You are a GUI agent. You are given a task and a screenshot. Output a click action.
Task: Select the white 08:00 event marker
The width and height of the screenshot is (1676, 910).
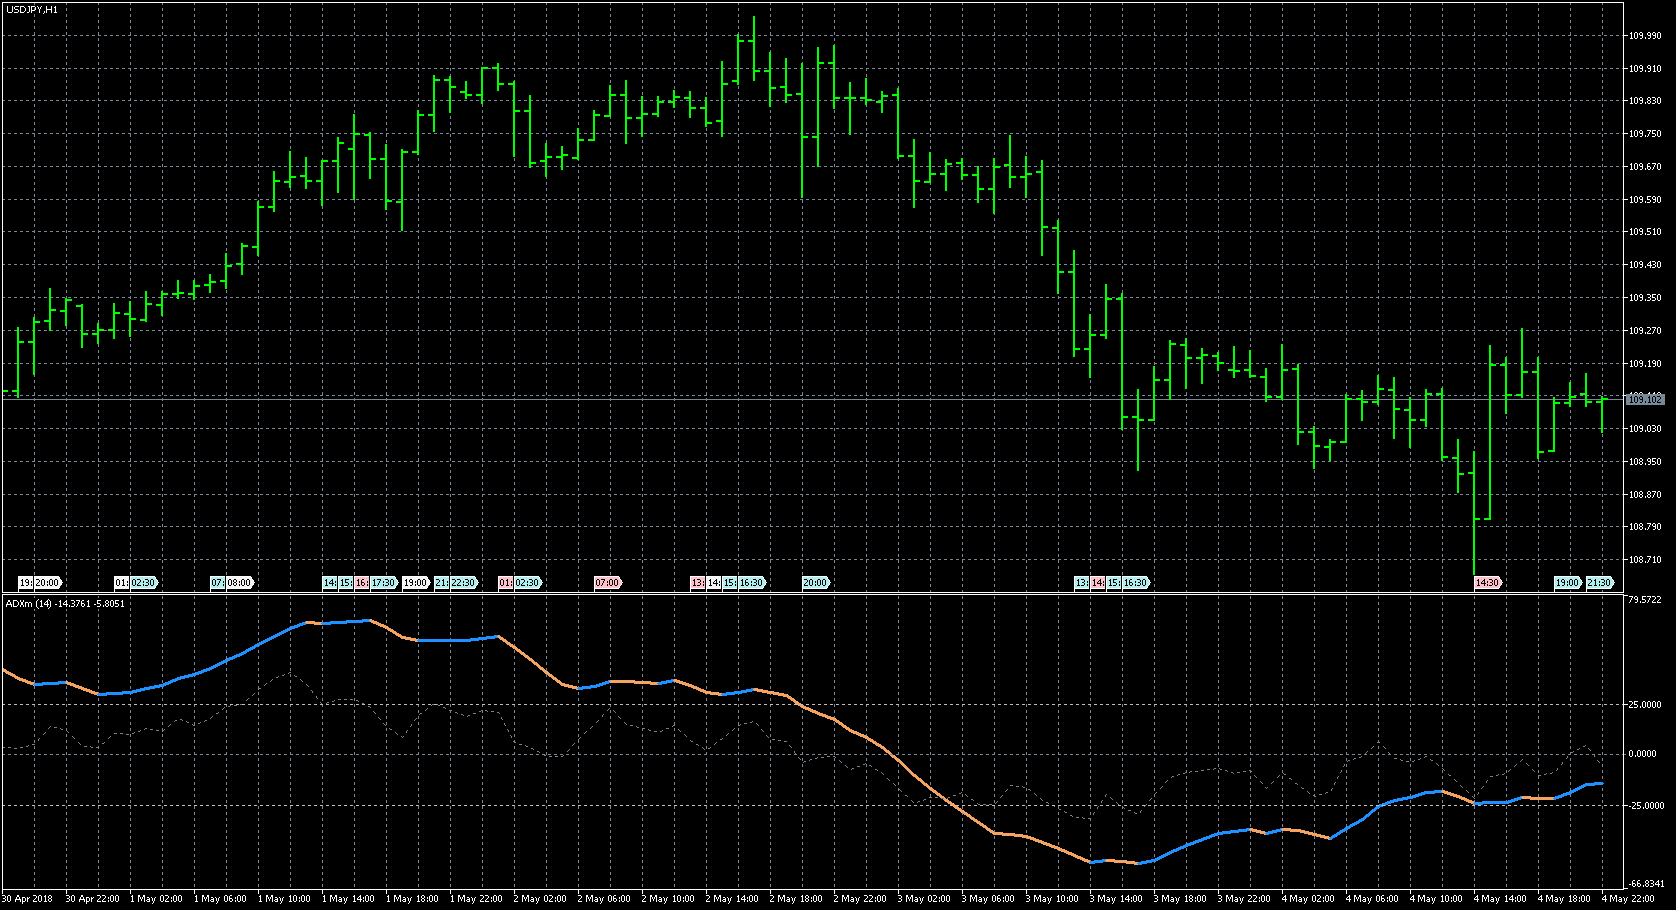(x=239, y=583)
